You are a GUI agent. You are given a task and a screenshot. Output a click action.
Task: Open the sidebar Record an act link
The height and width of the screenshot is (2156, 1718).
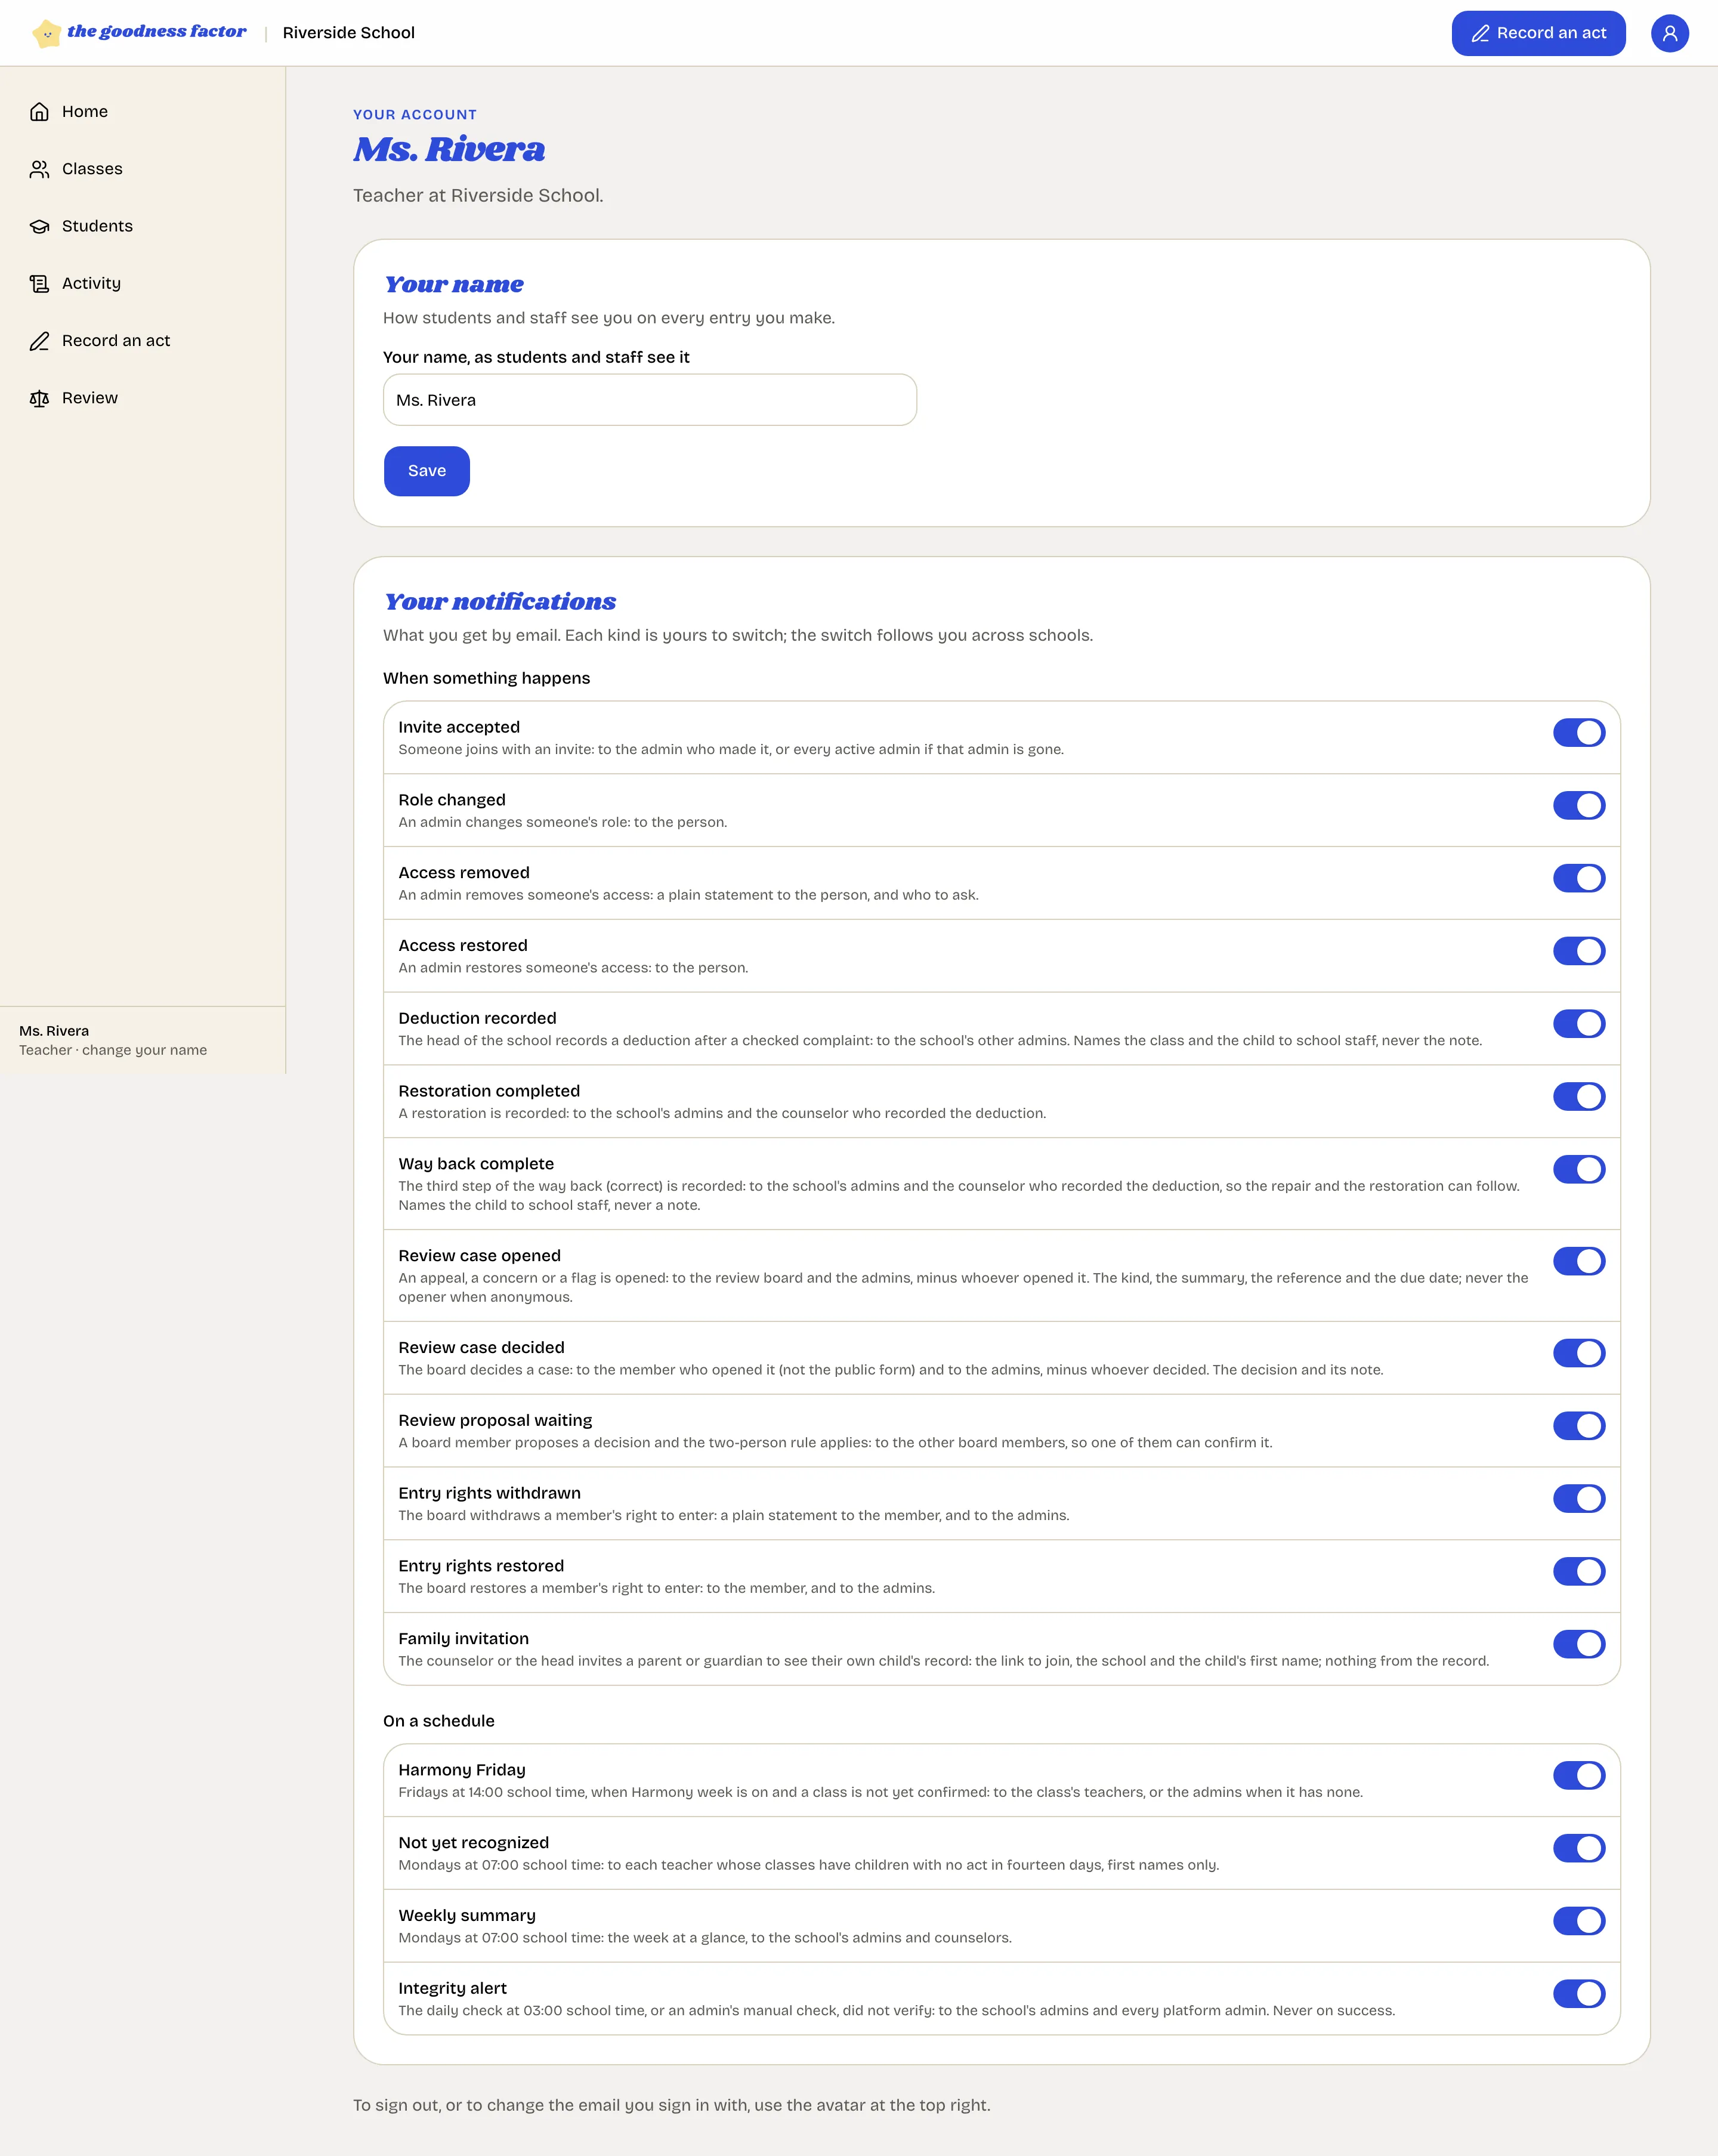[x=143, y=341]
